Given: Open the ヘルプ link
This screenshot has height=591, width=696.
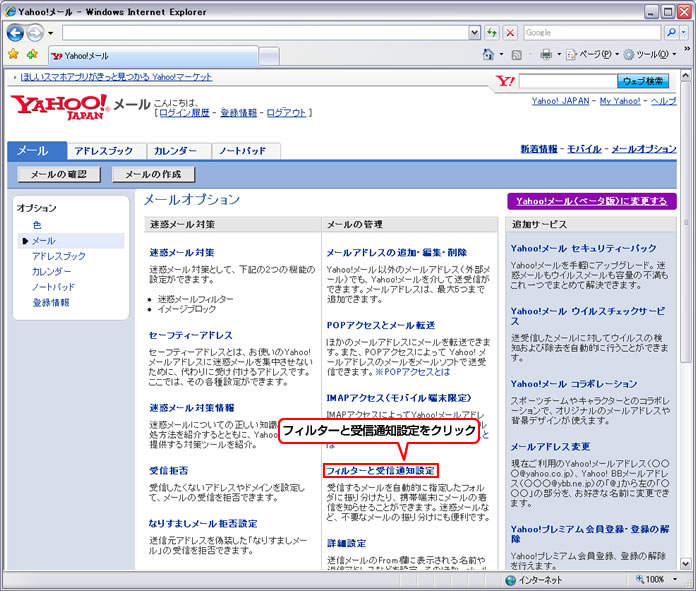Looking at the screenshot, I should (664, 101).
